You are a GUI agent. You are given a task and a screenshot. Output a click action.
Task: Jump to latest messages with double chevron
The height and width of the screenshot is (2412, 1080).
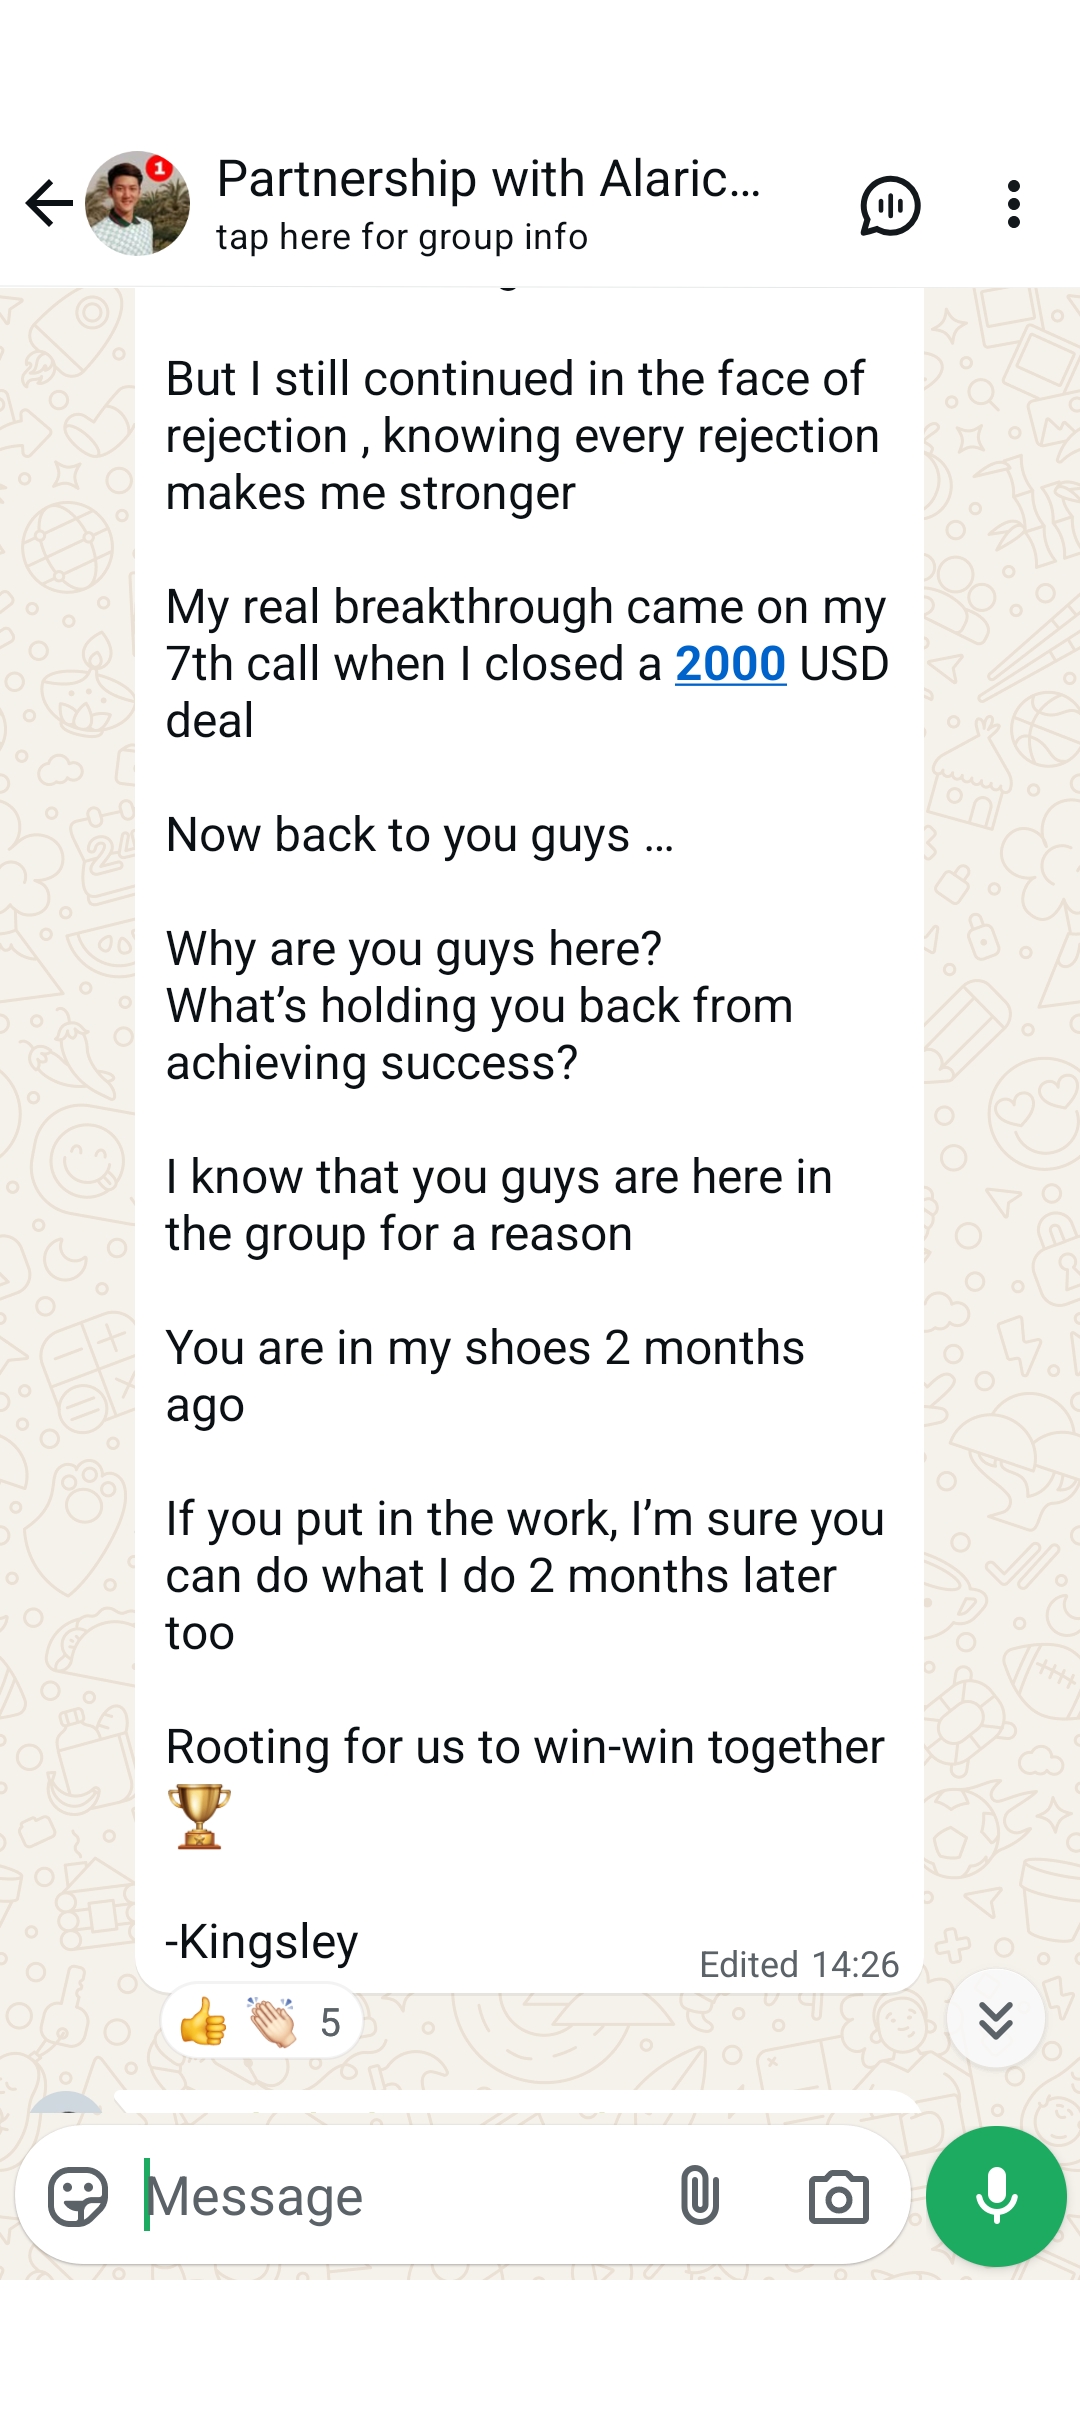tap(995, 2019)
